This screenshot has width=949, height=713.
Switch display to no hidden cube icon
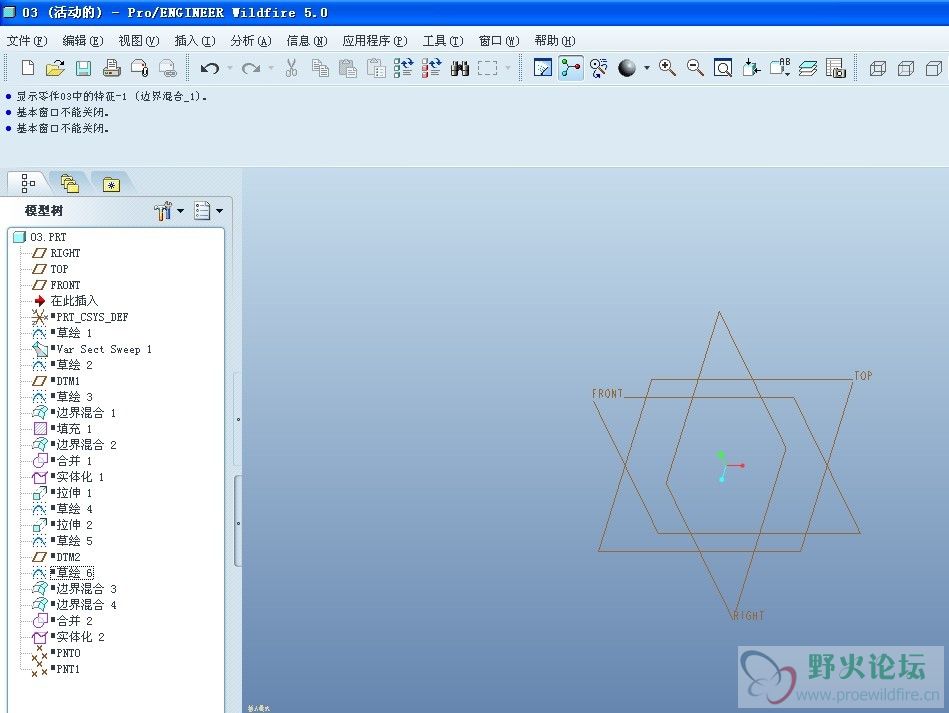[x=934, y=68]
